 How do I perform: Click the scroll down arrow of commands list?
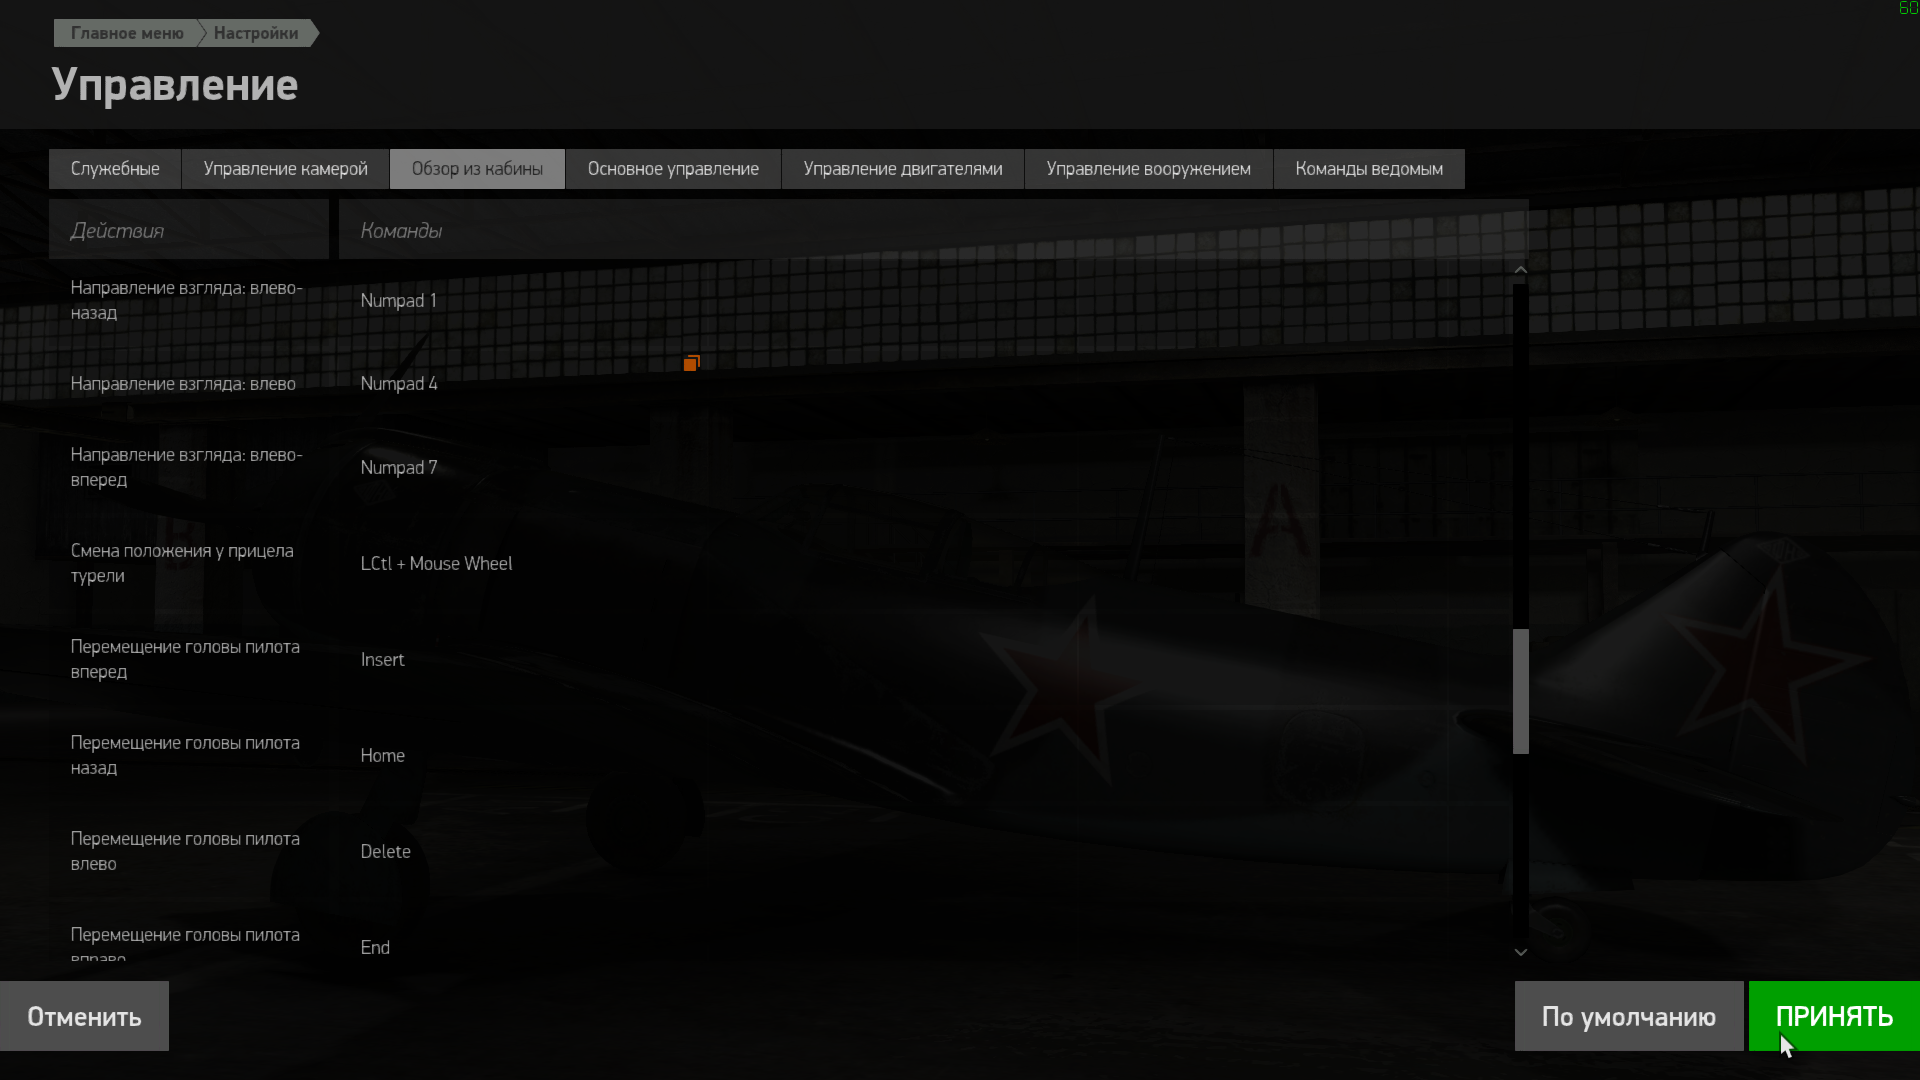(1520, 952)
